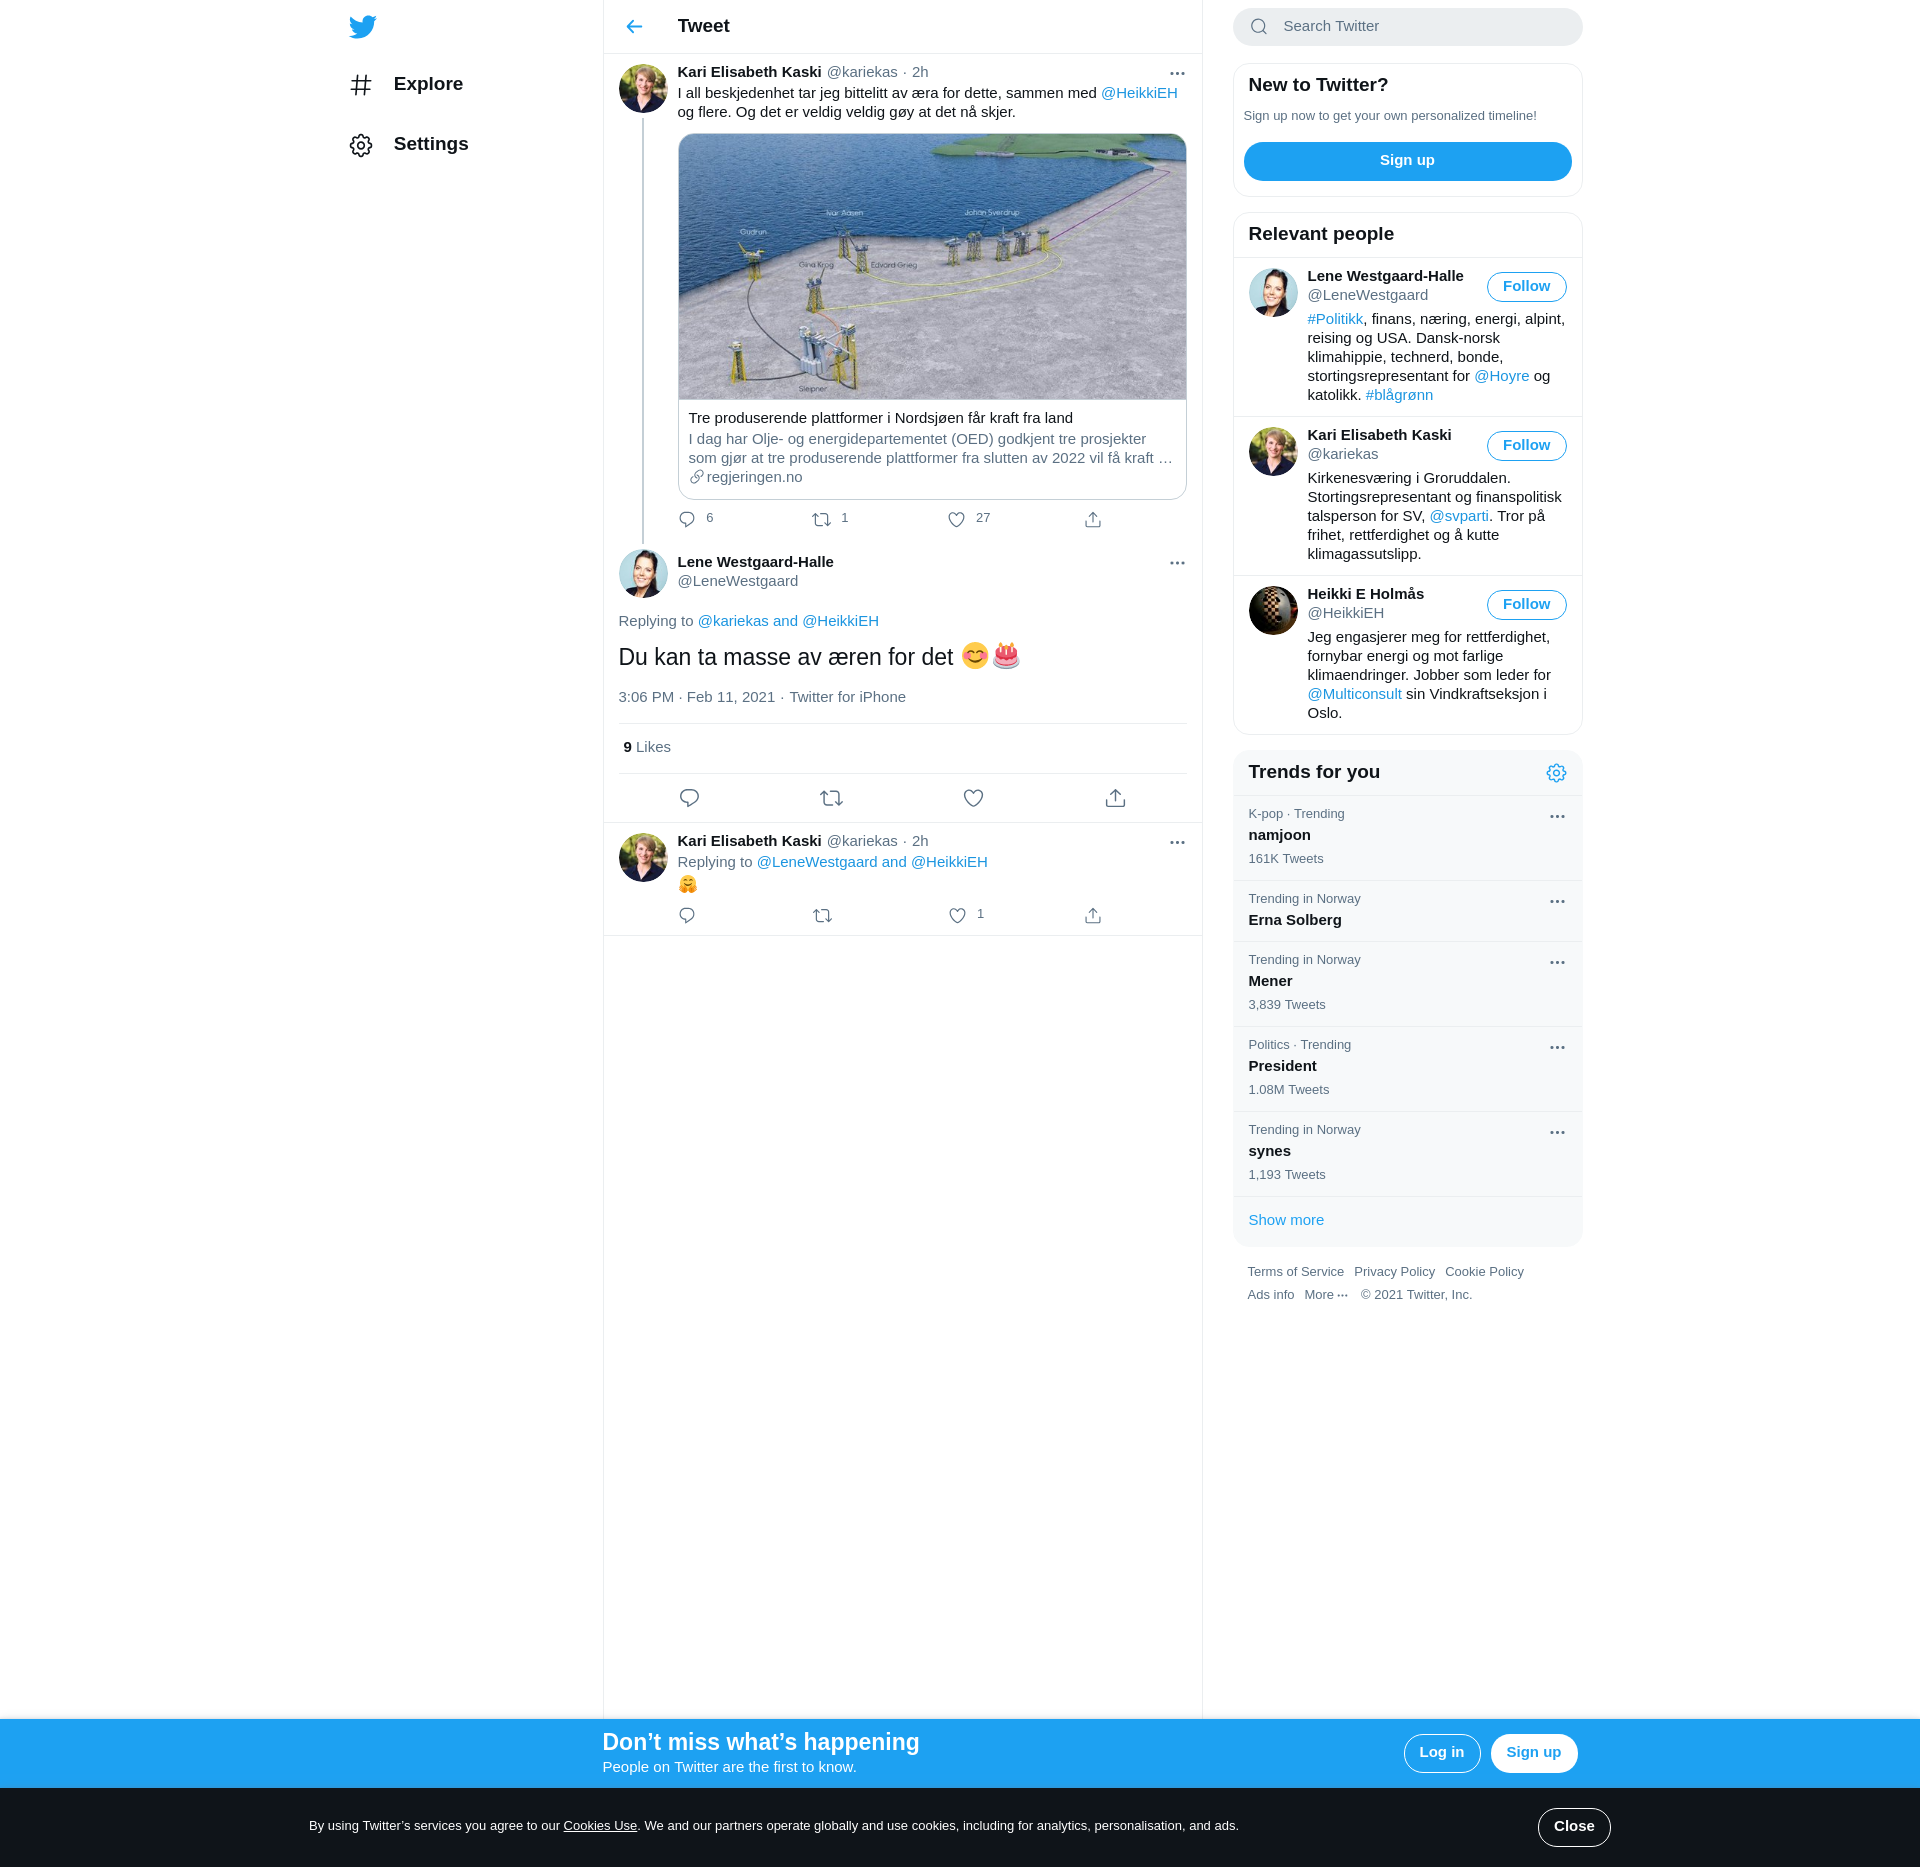Share Lene Westgaard-Halle's main tweet
Image resolution: width=1920 pixels, height=1867 pixels.
coord(1115,798)
